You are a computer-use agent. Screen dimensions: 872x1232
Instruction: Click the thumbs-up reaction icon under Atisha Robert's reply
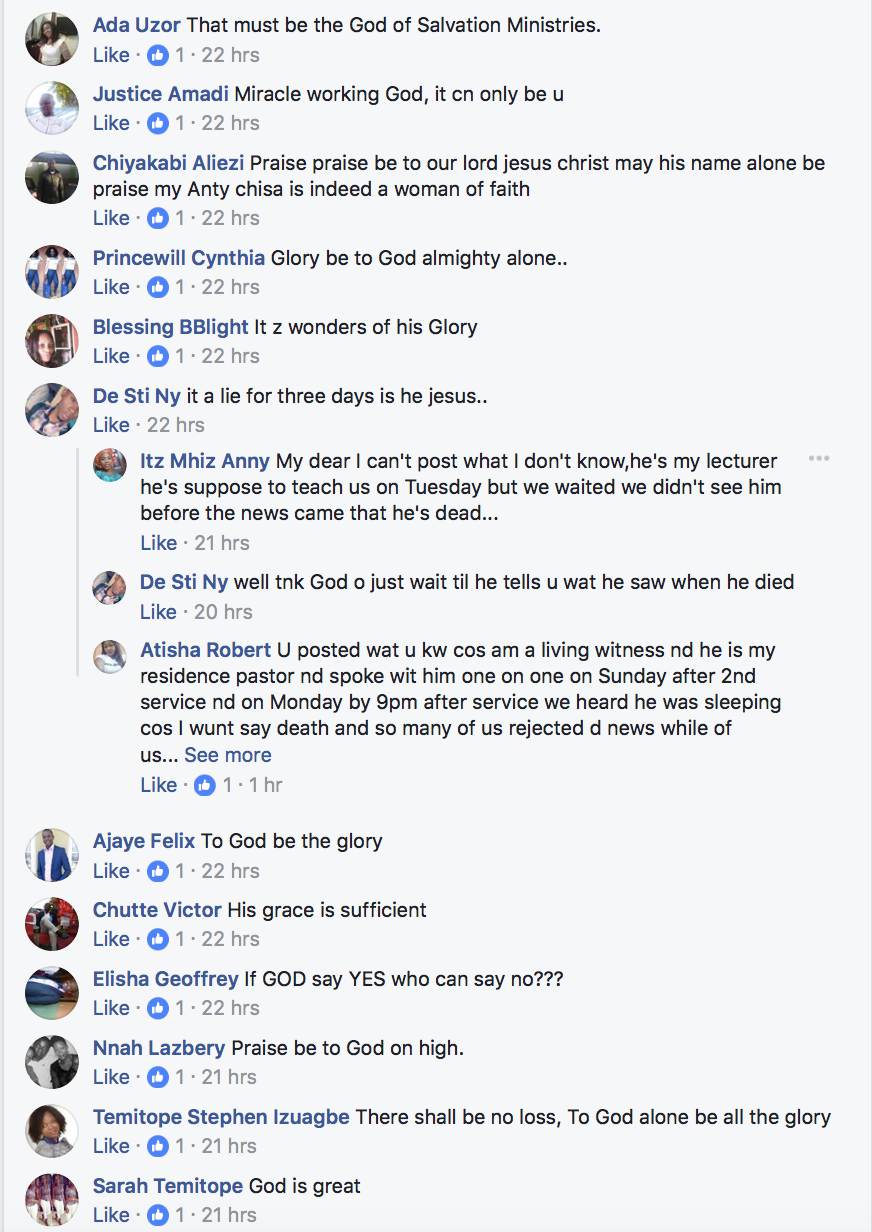click(205, 786)
